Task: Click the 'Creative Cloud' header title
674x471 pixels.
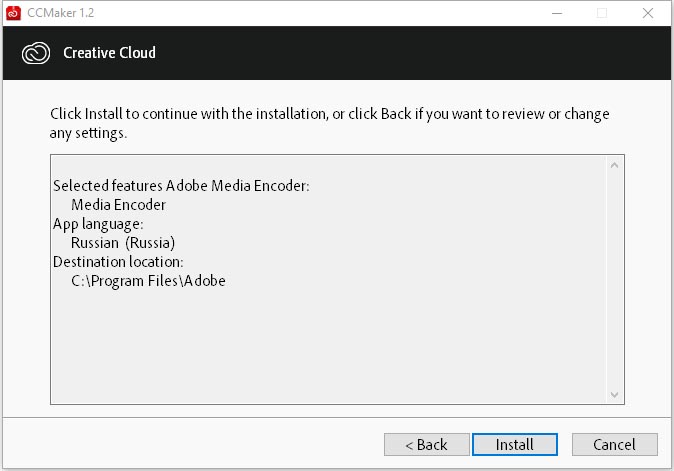Action: [110, 53]
